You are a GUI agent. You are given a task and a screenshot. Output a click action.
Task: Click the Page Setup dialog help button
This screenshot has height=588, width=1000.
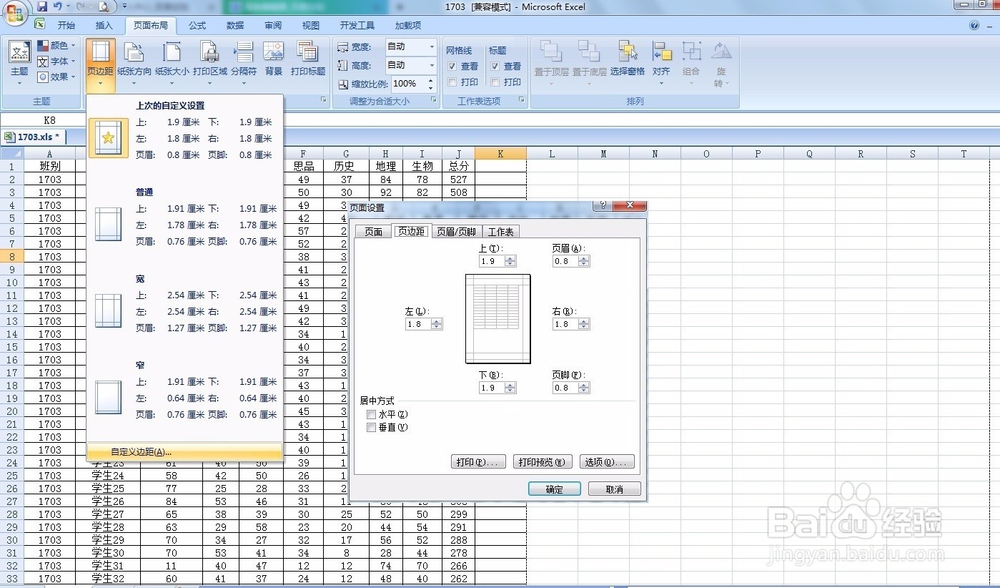[x=601, y=205]
